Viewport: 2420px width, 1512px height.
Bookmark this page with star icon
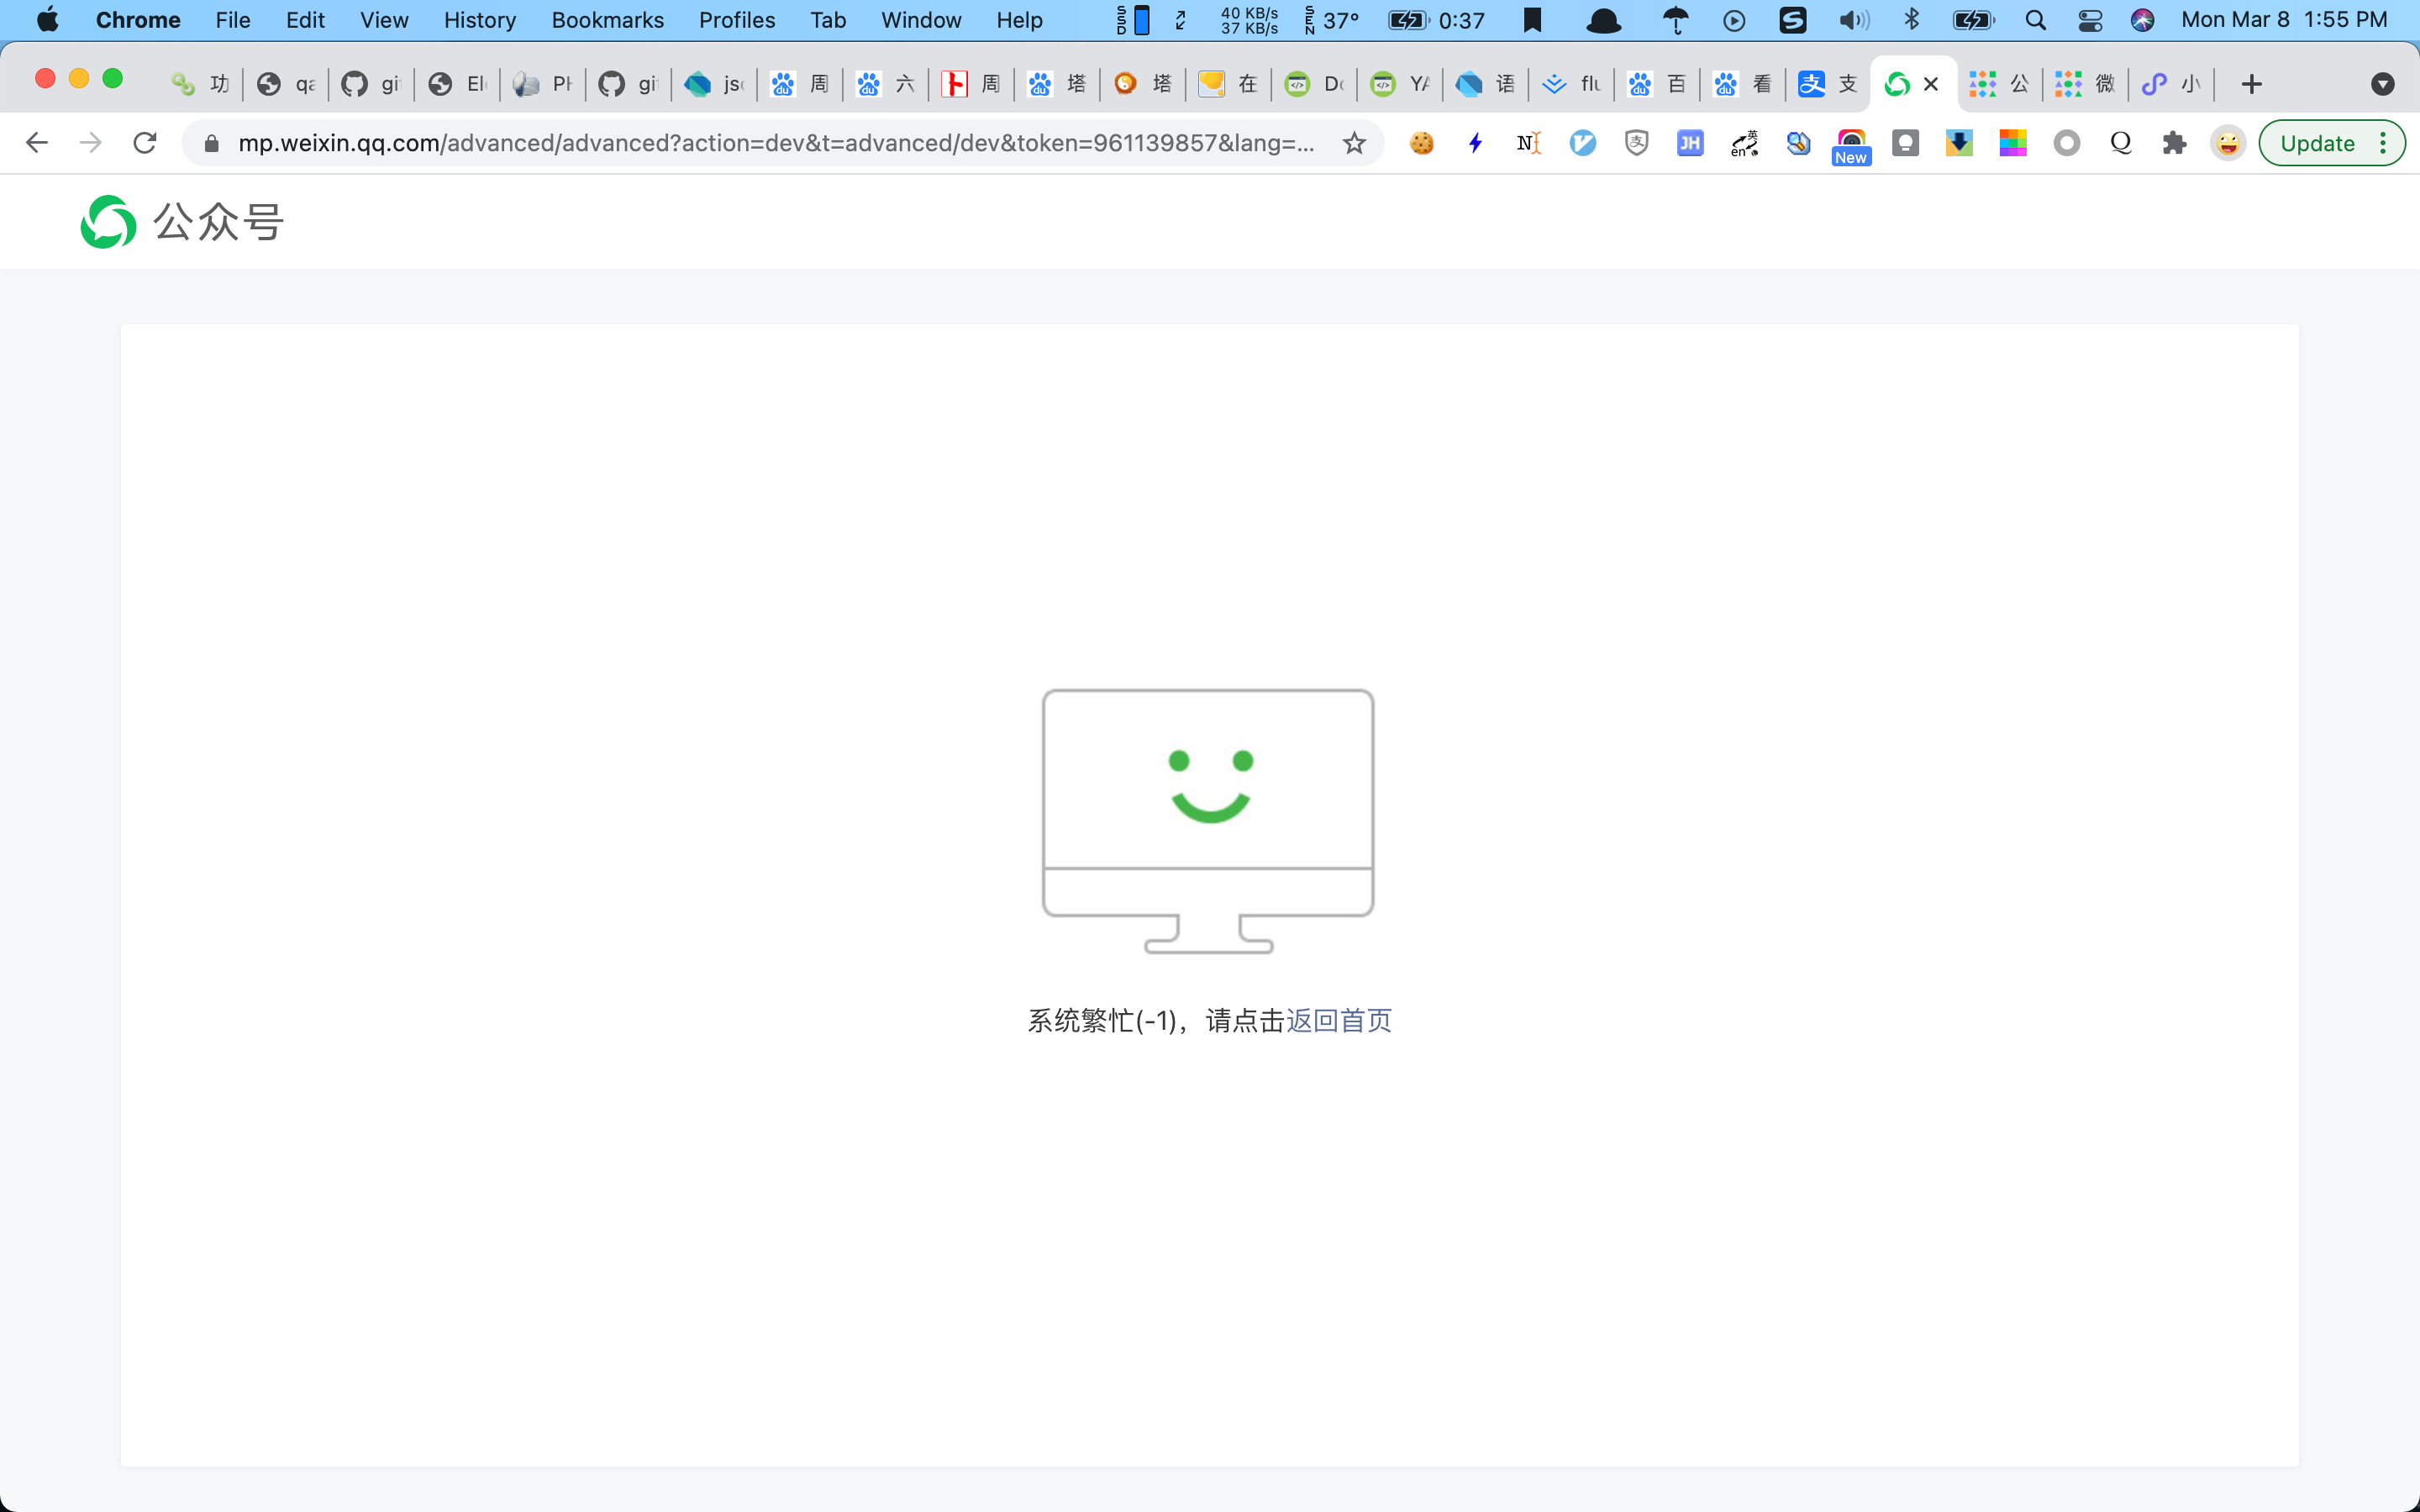[x=1354, y=143]
